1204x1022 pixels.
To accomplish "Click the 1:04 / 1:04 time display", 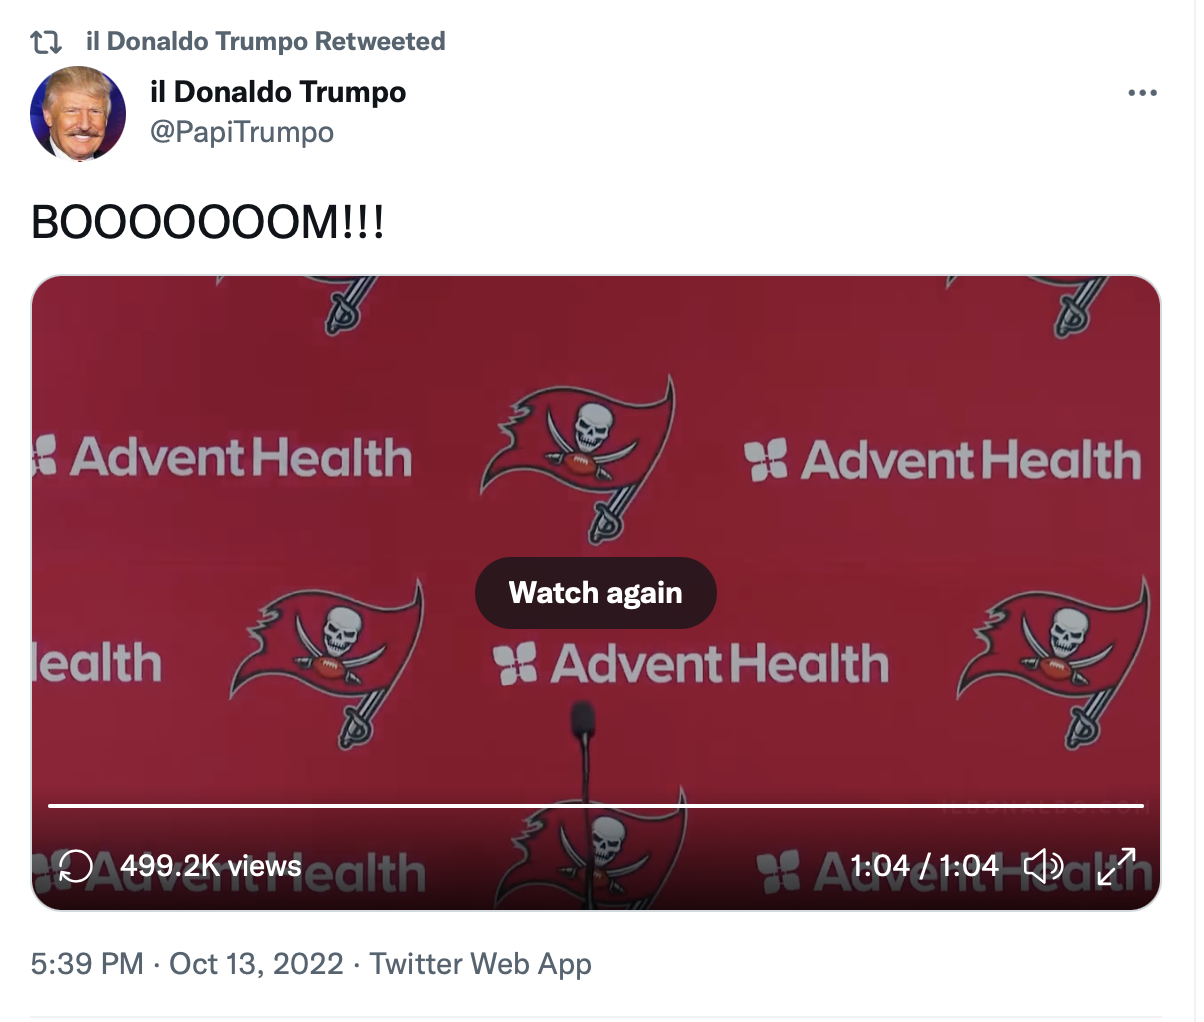I will click(x=924, y=866).
